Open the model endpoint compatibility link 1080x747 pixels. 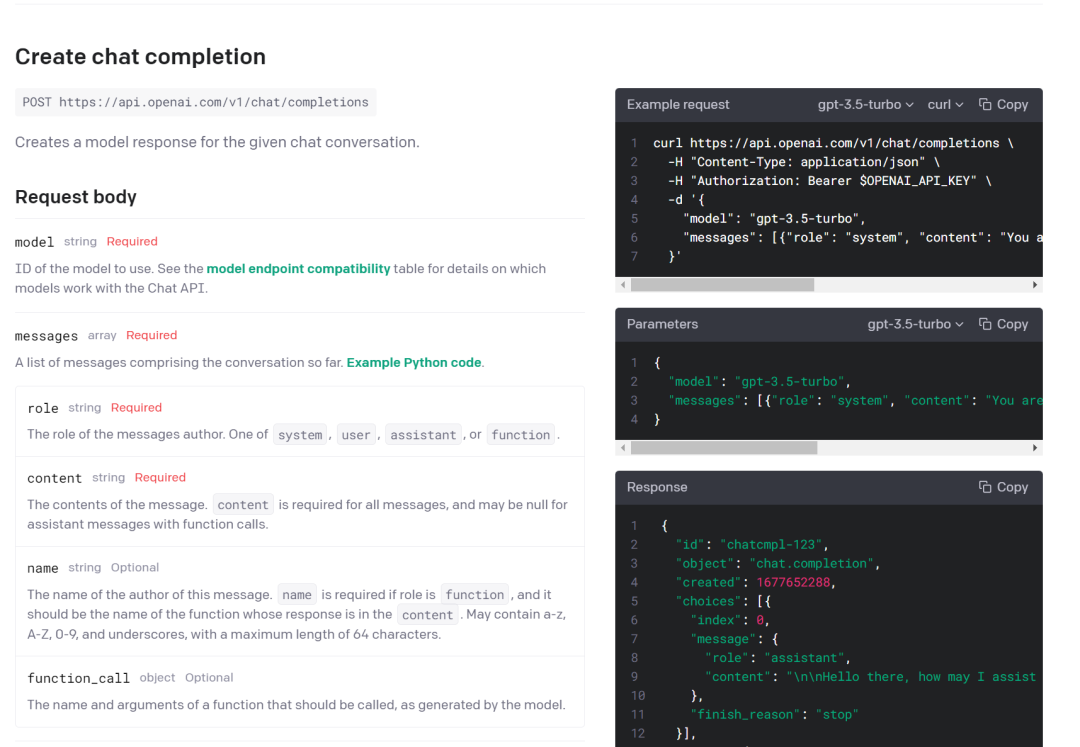point(298,269)
